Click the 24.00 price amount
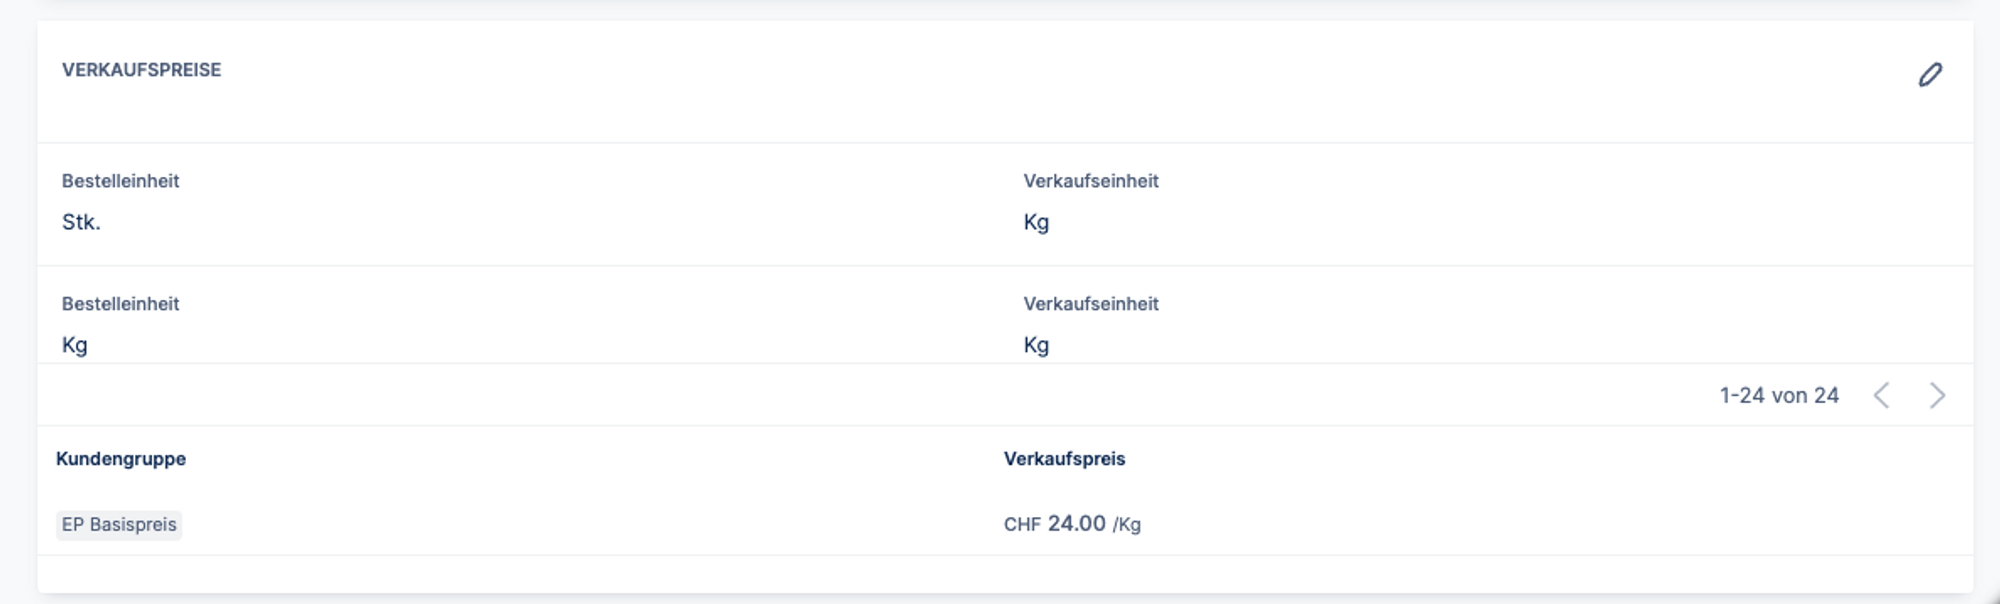 click(1076, 524)
